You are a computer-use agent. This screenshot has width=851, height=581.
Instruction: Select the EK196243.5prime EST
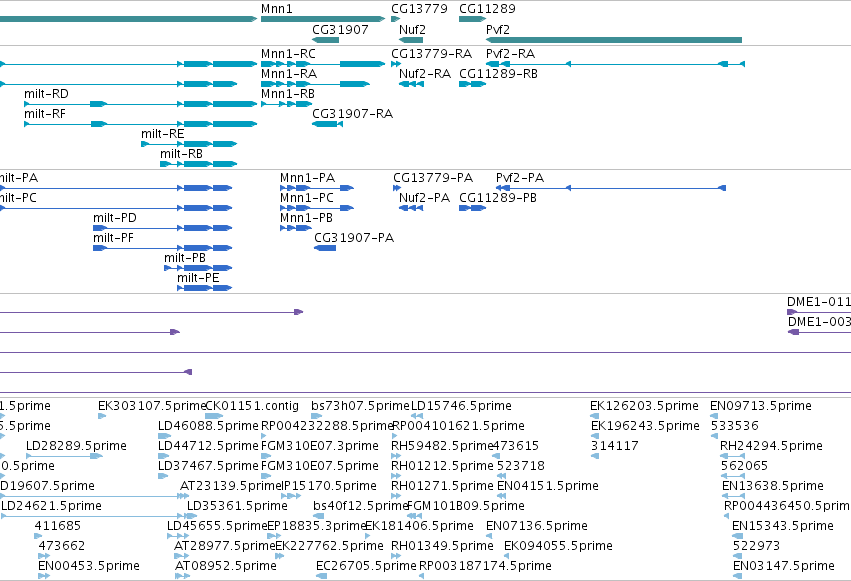coord(595,436)
